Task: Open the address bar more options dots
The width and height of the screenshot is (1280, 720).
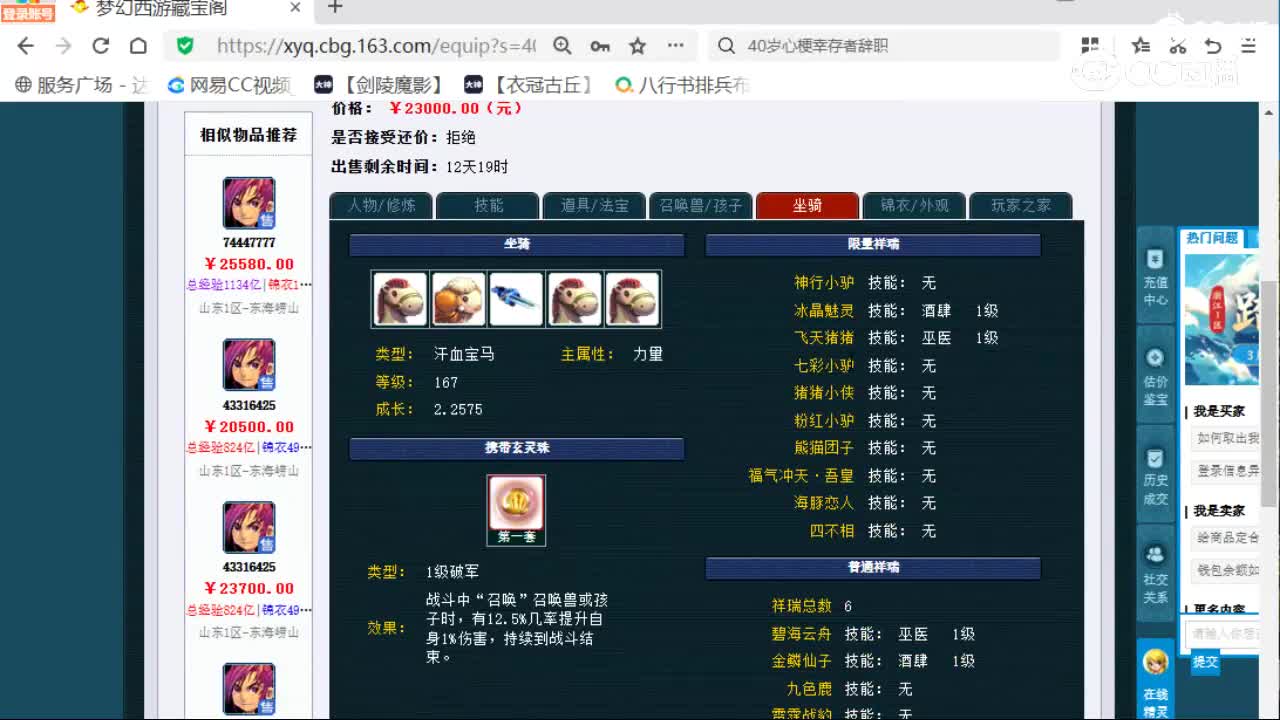Action: point(676,46)
